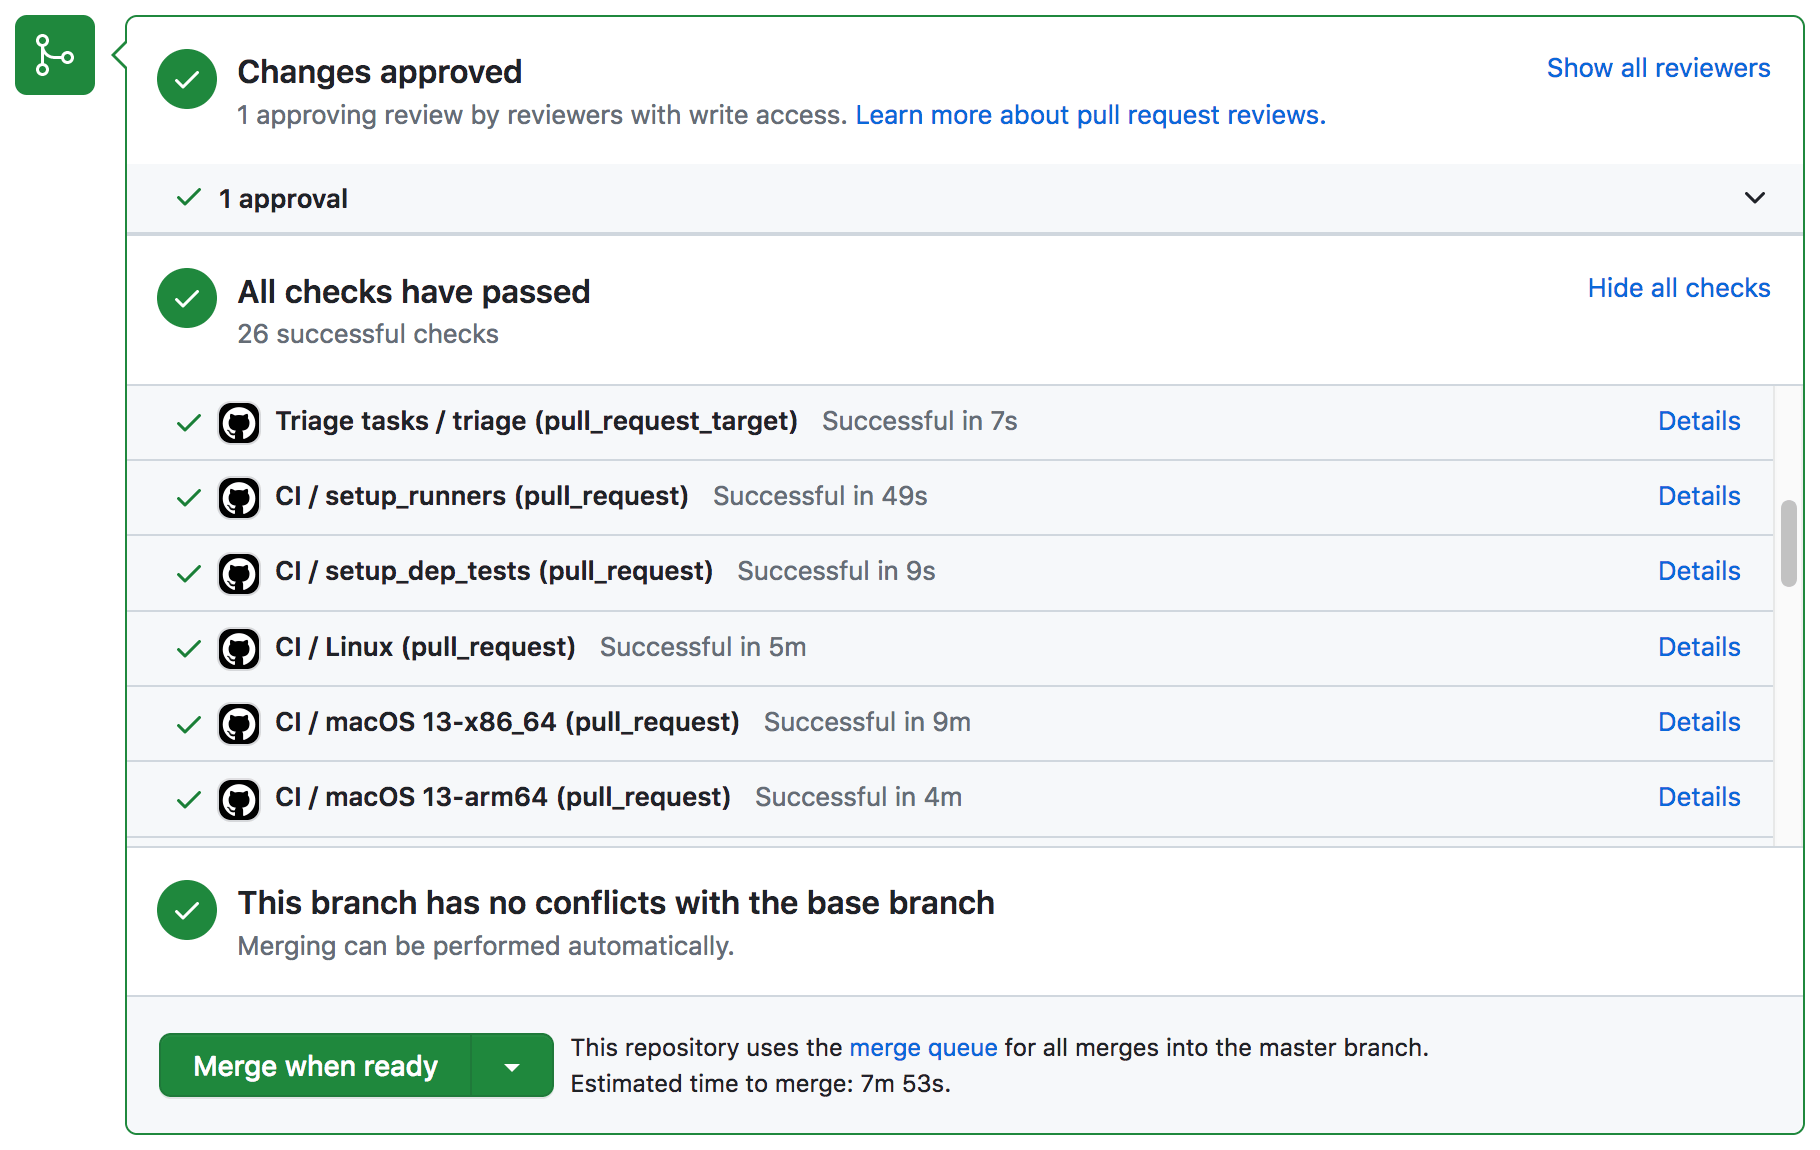Click the GitHub icon next to CI / Linux

239,648
